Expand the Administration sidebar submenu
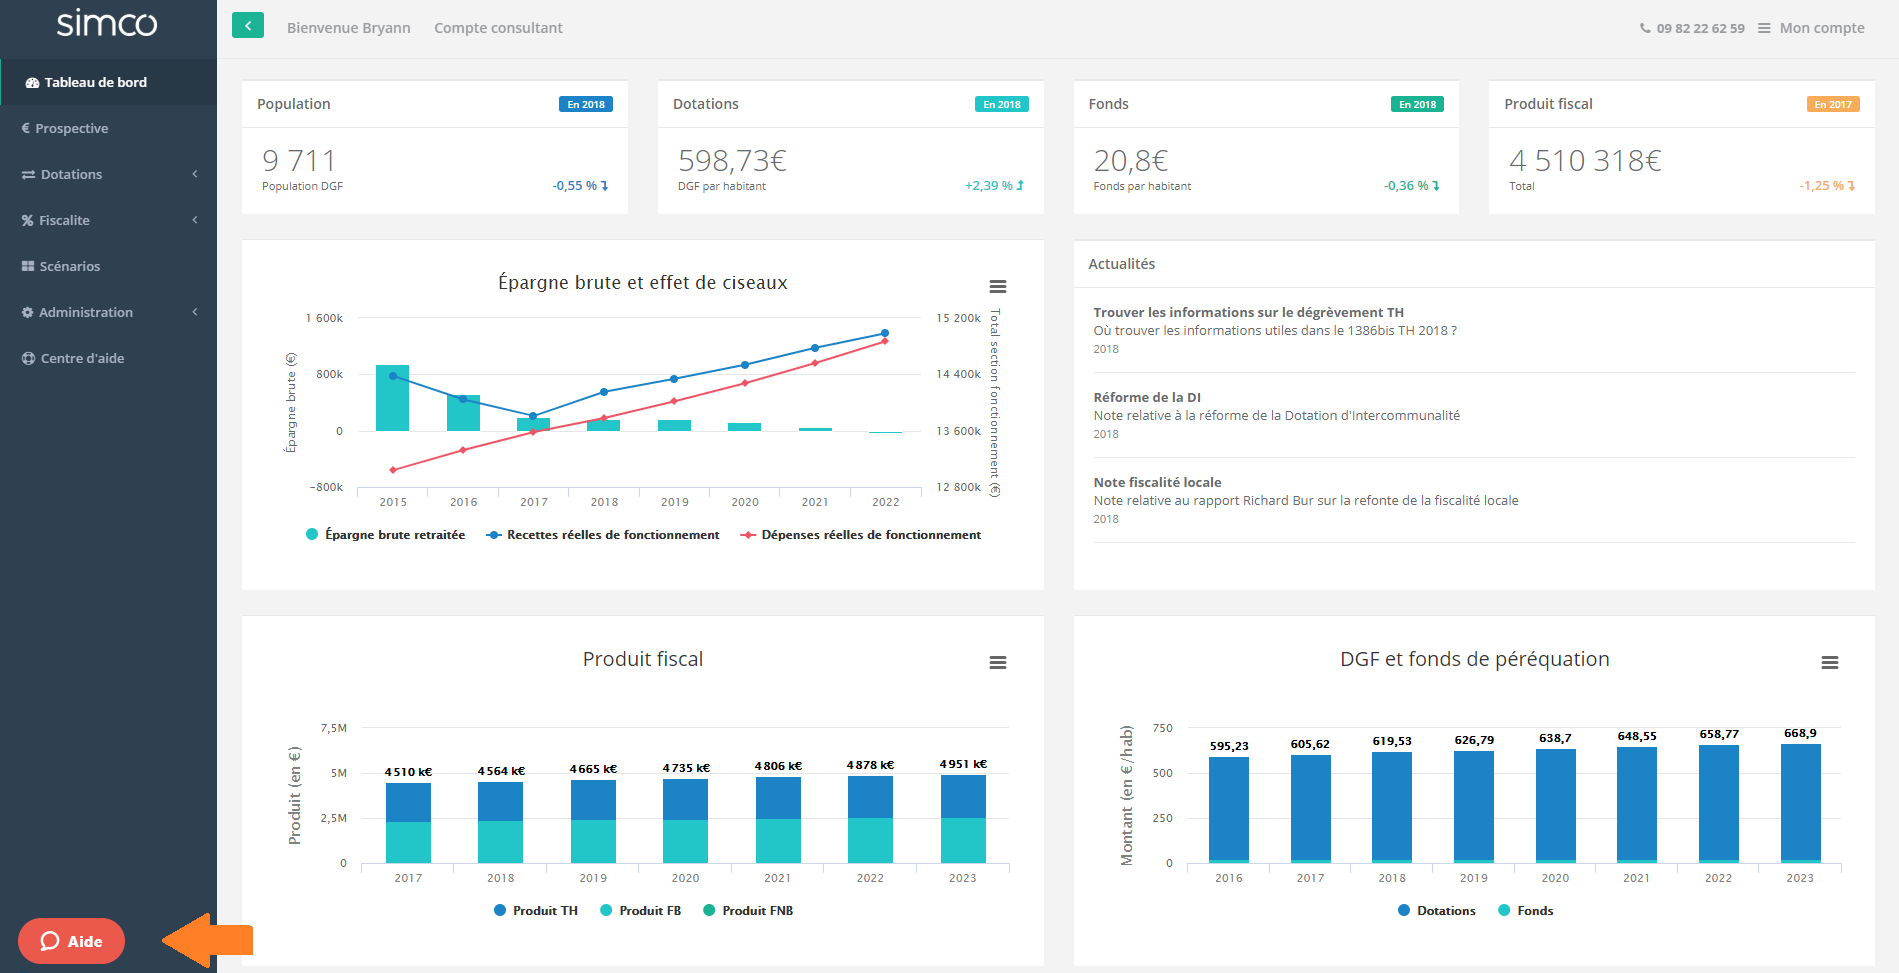This screenshot has height=973, width=1899. point(108,312)
